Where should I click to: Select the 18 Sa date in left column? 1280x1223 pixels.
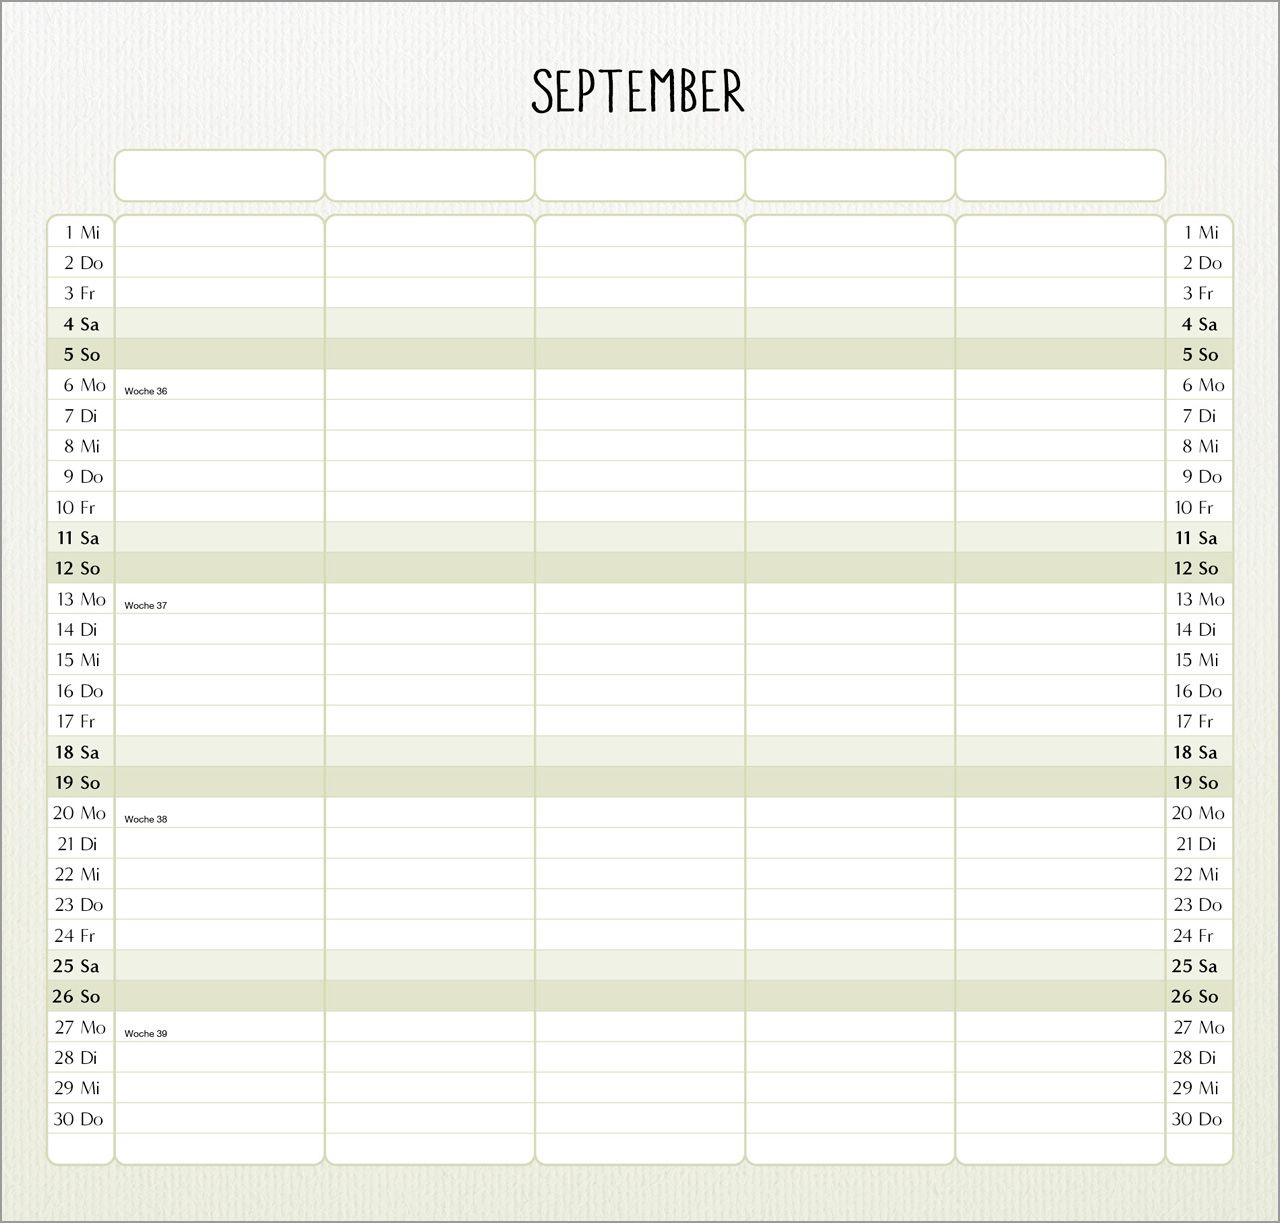[78, 752]
